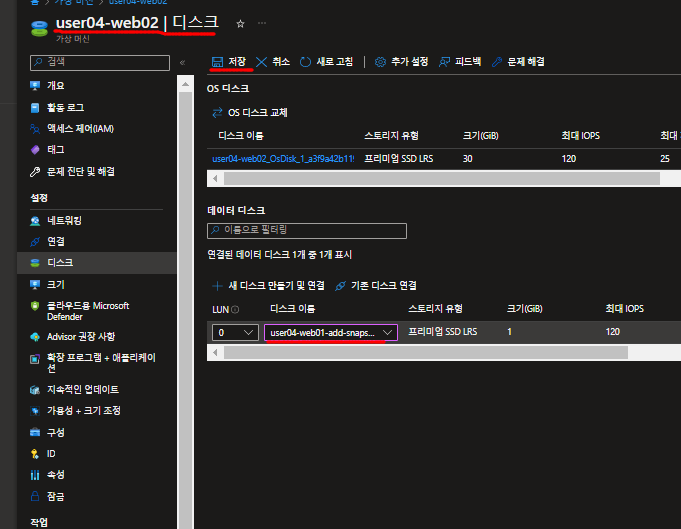Click the sidebar search (검색) field
681x529 pixels.
pyautogui.click(x=100, y=63)
